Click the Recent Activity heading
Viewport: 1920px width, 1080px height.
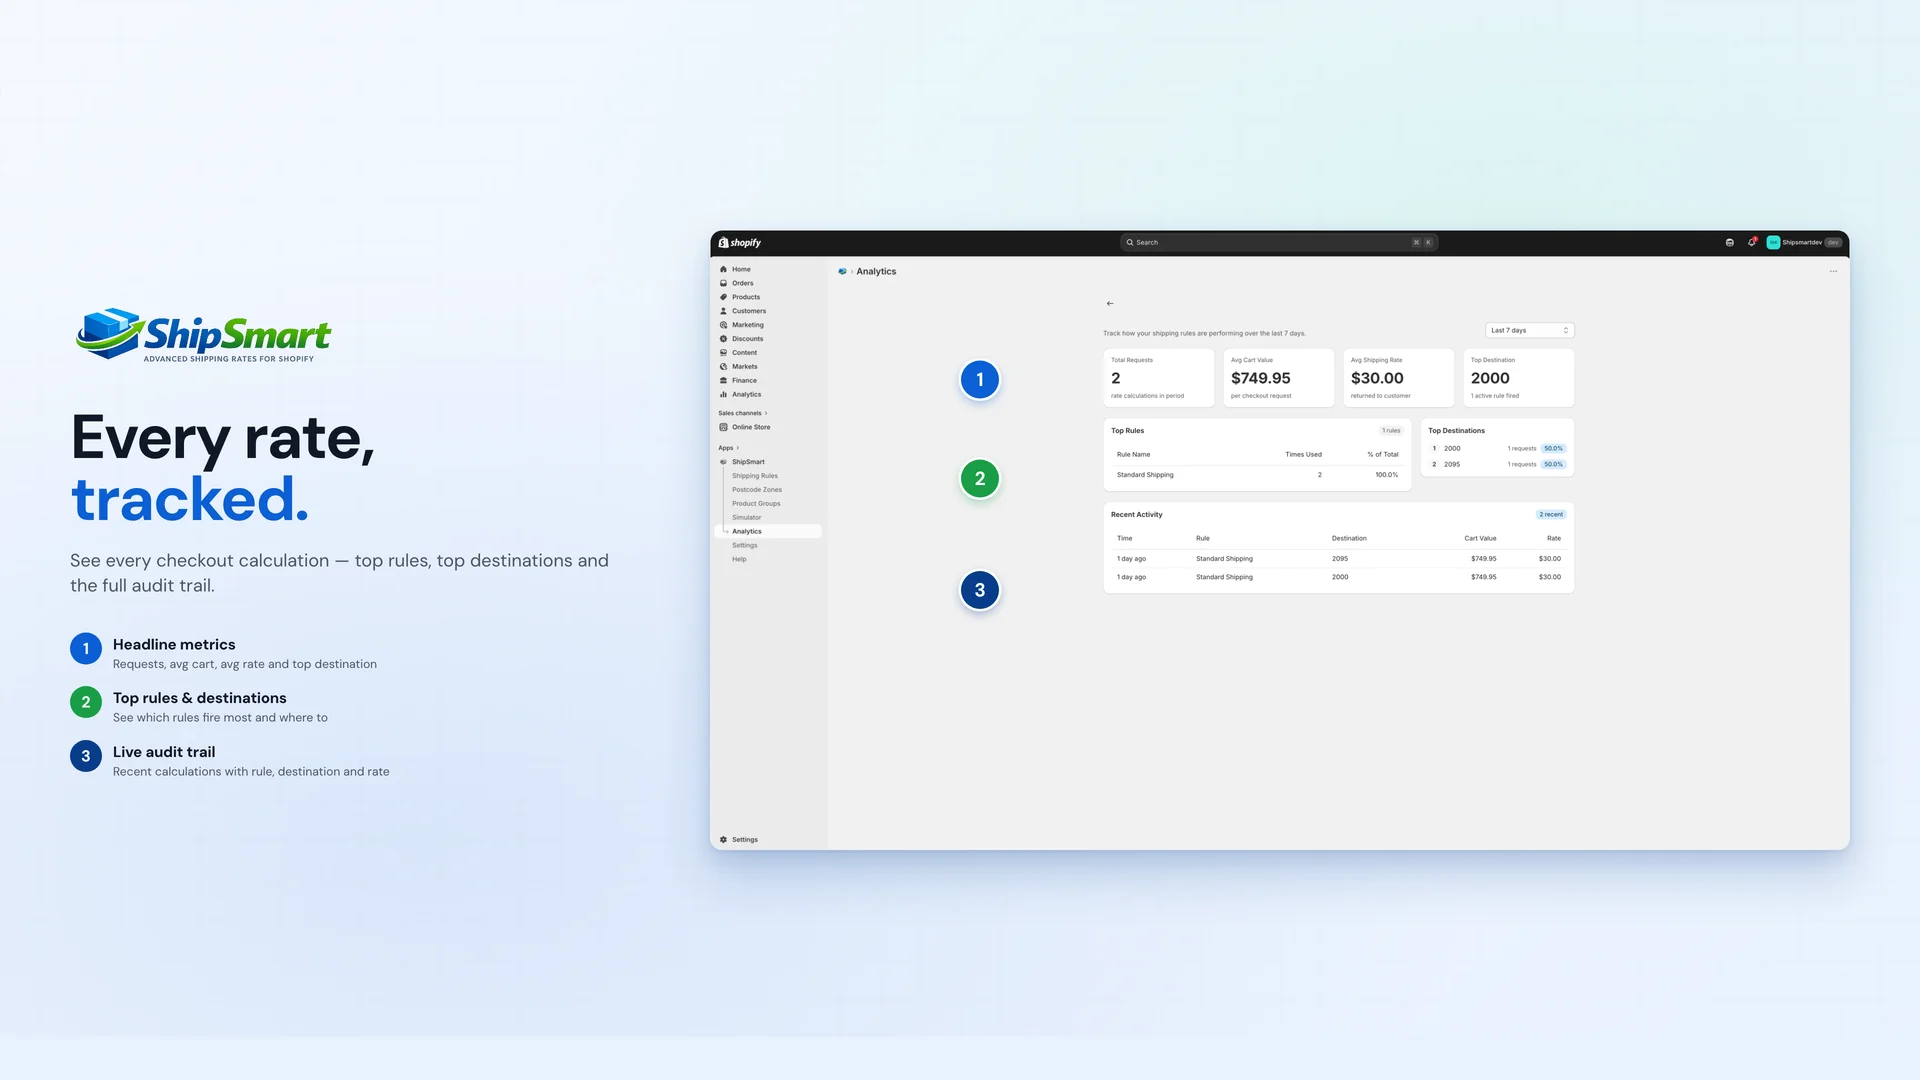coord(1136,515)
